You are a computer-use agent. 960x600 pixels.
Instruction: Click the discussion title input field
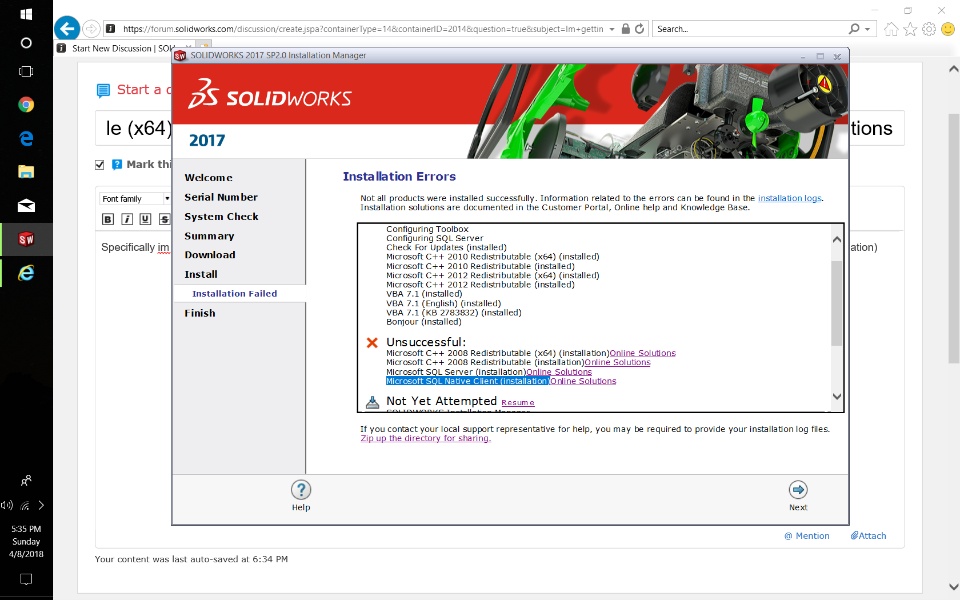coord(500,128)
